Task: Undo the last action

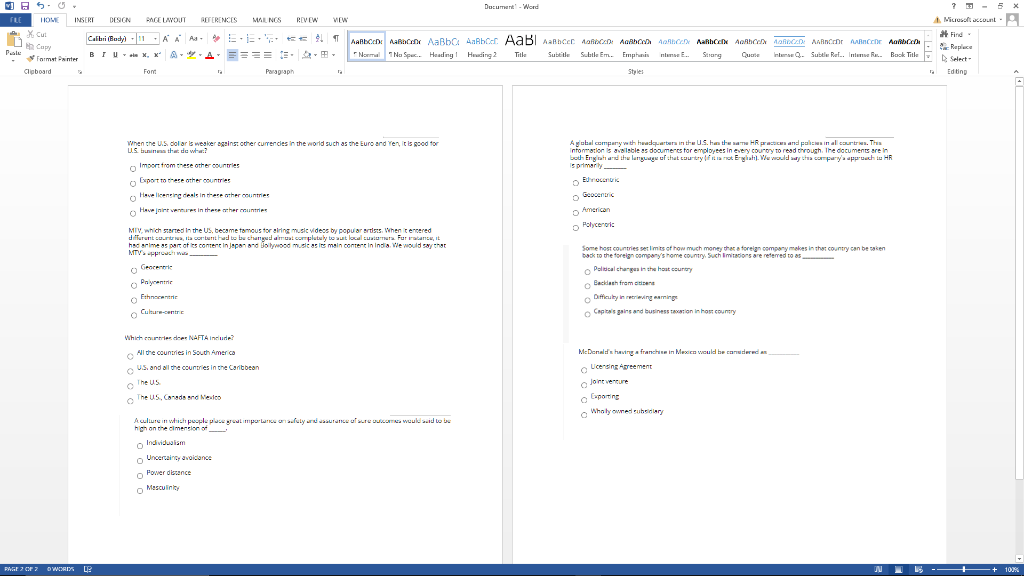Action: (40, 6)
